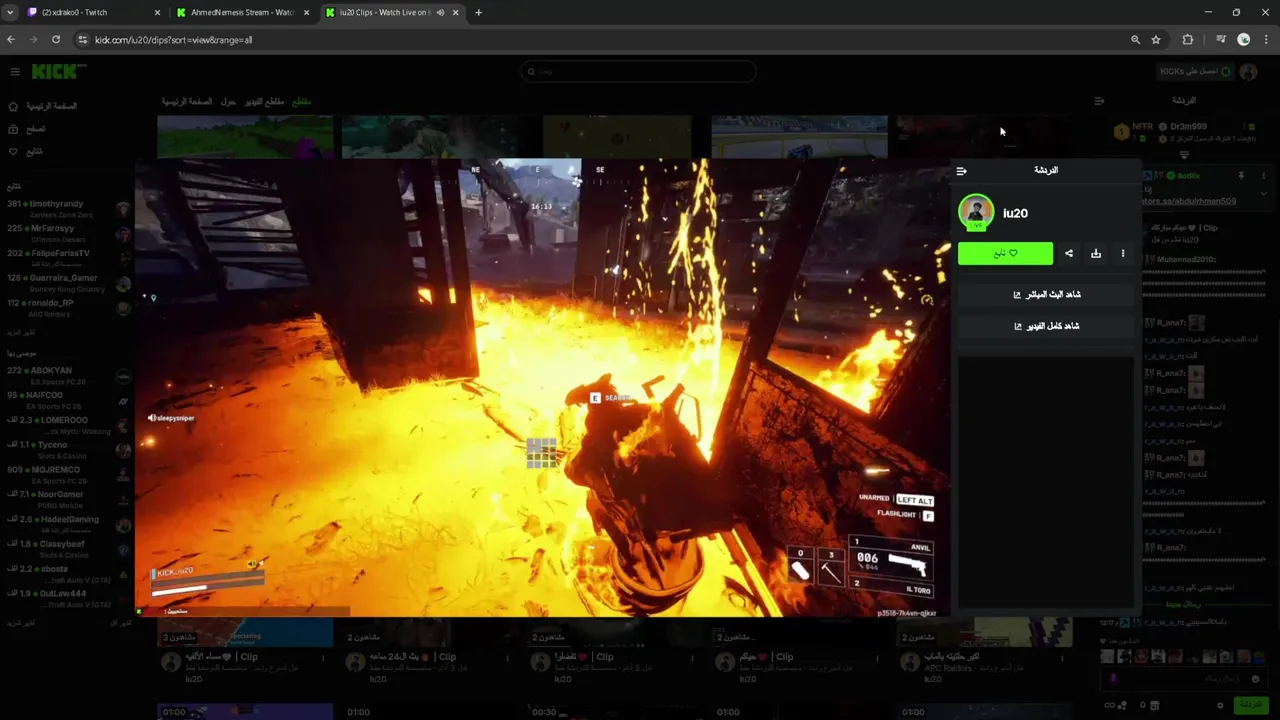This screenshot has width=1280, height=720.
Task: Click the iu20 channel name in clip panel
Action: 1015,213
